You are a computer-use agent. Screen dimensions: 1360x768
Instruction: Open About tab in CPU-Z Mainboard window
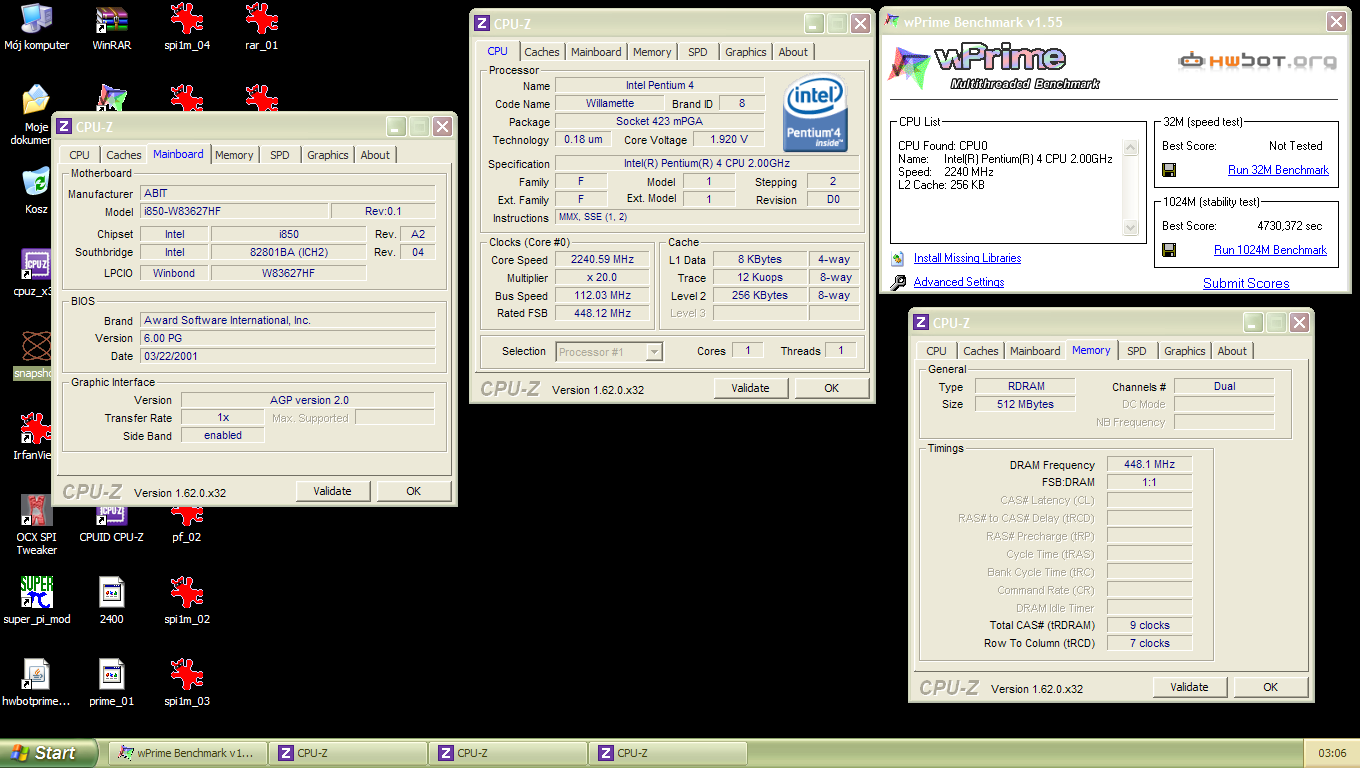coord(375,155)
